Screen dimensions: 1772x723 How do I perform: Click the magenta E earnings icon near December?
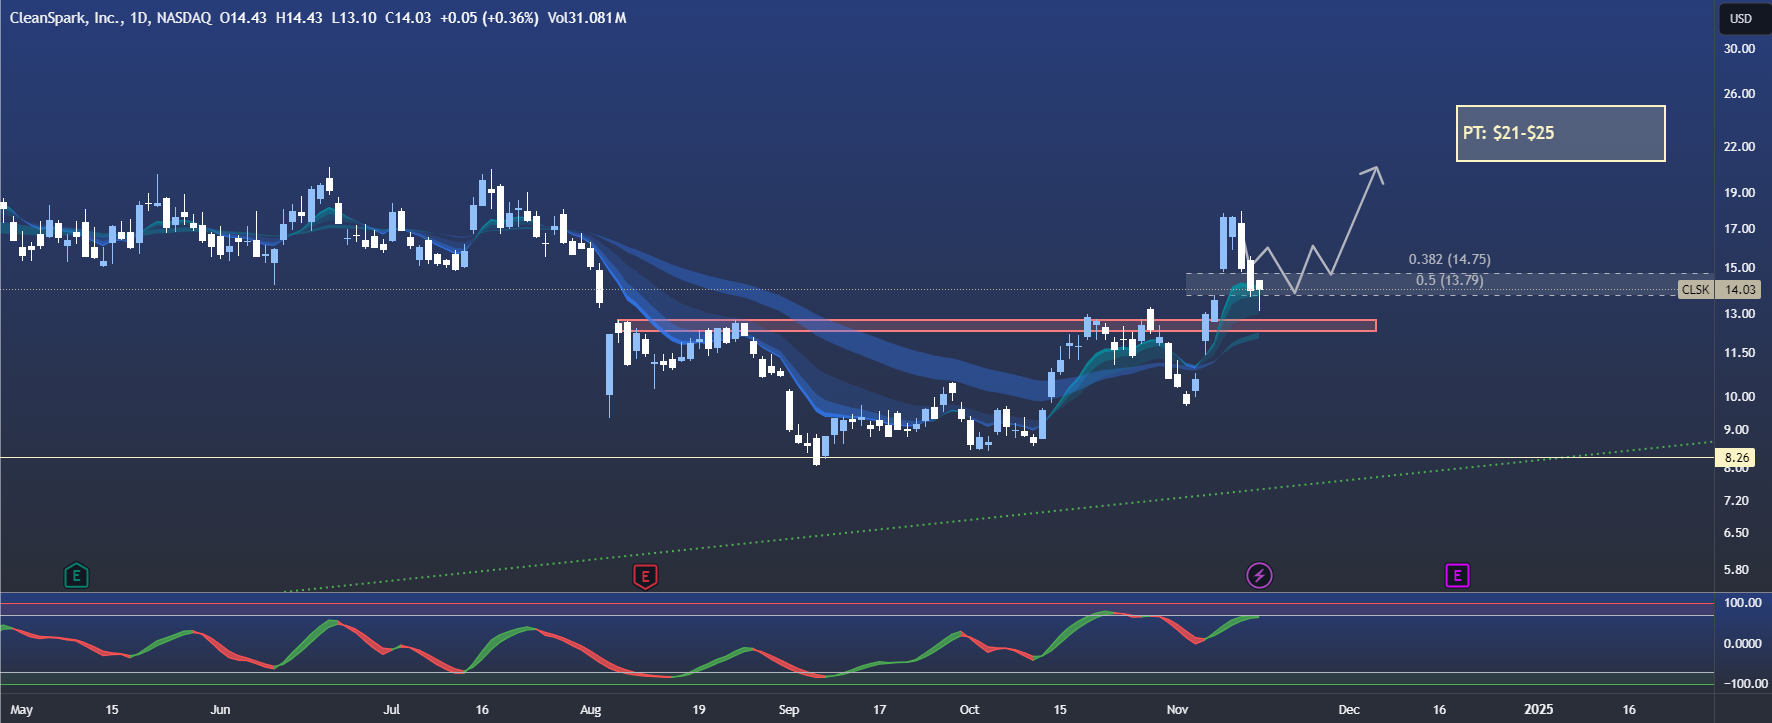[1457, 576]
